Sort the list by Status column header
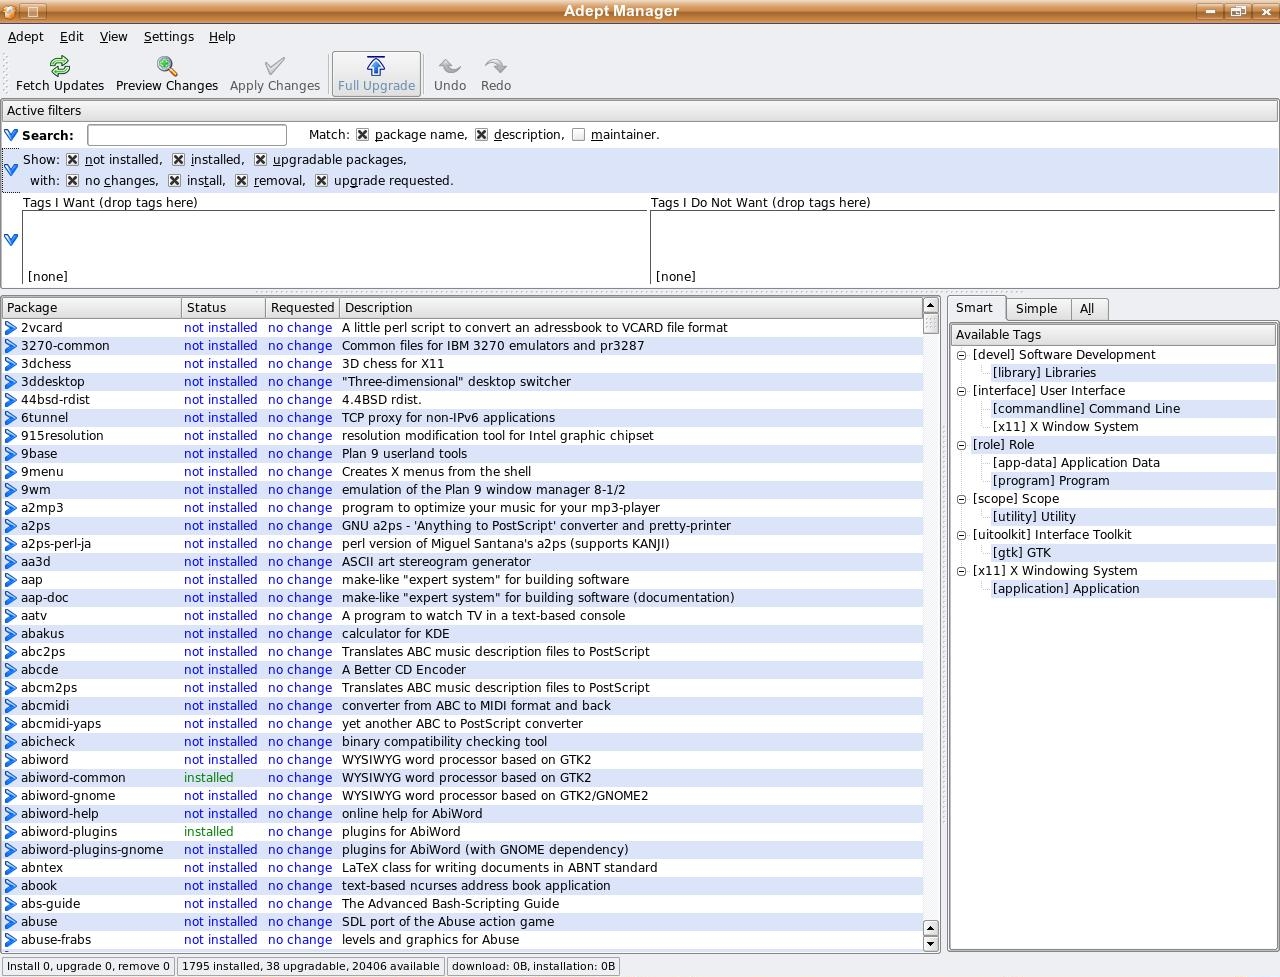Image resolution: width=1280 pixels, height=977 pixels. pos(223,308)
